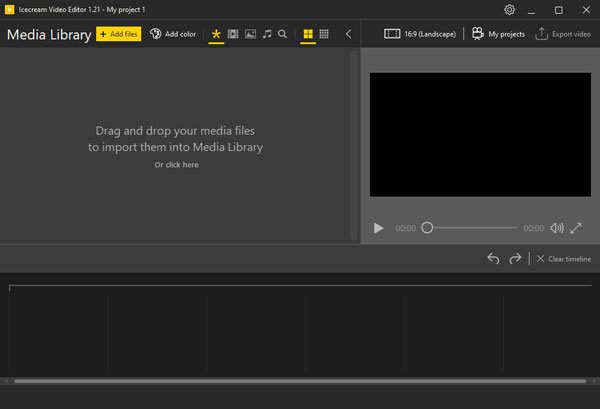Viewport: 600px width, 409px height.
Task: Open media library search magnifier
Action: 283,34
